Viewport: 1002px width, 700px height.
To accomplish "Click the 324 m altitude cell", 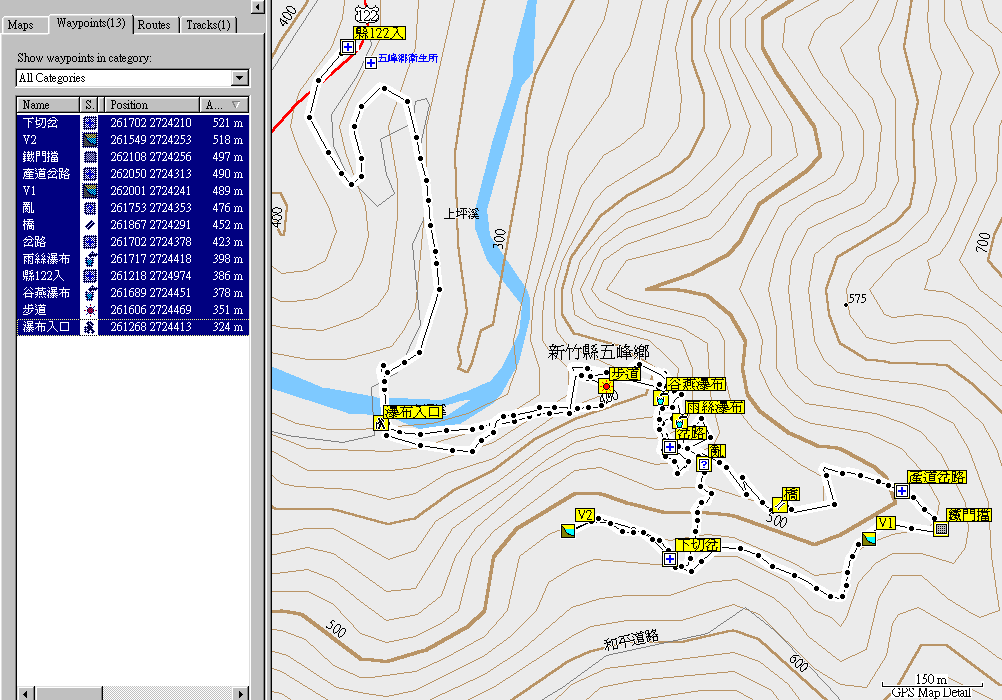I will 227,327.
